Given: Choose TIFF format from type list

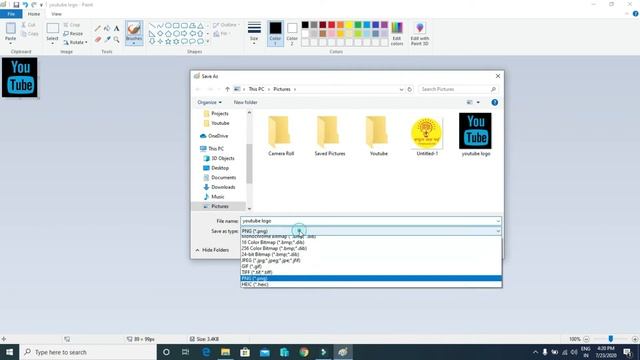Looking at the screenshot, I should pos(371,272).
